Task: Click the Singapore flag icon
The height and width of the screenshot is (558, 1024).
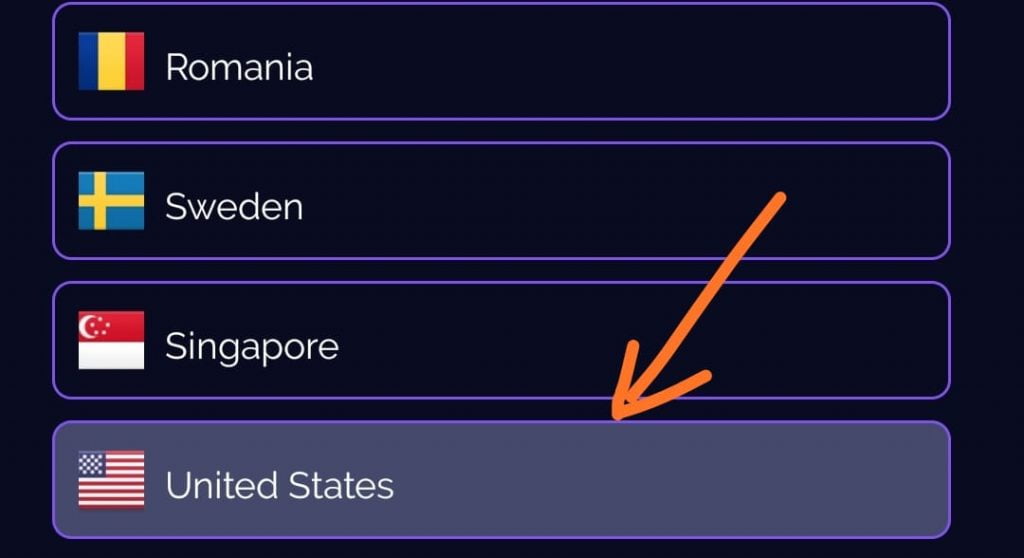Action: tap(111, 340)
